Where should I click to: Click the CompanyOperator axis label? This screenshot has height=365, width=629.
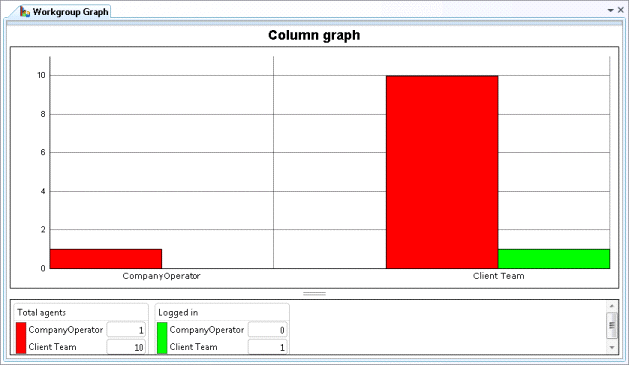tap(161, 276)
